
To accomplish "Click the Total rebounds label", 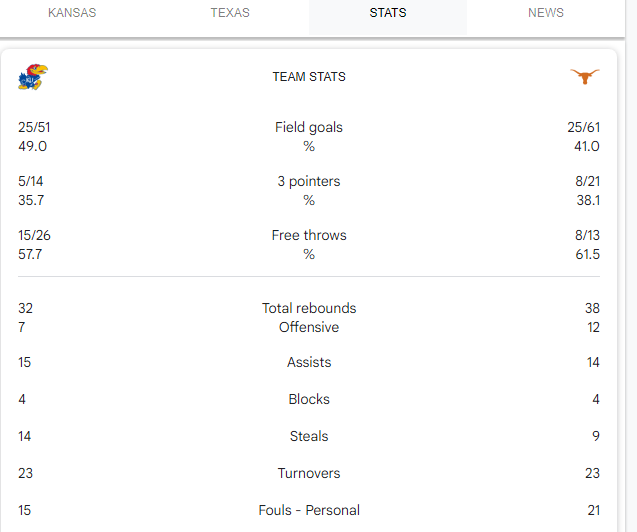I will point(309,309).
